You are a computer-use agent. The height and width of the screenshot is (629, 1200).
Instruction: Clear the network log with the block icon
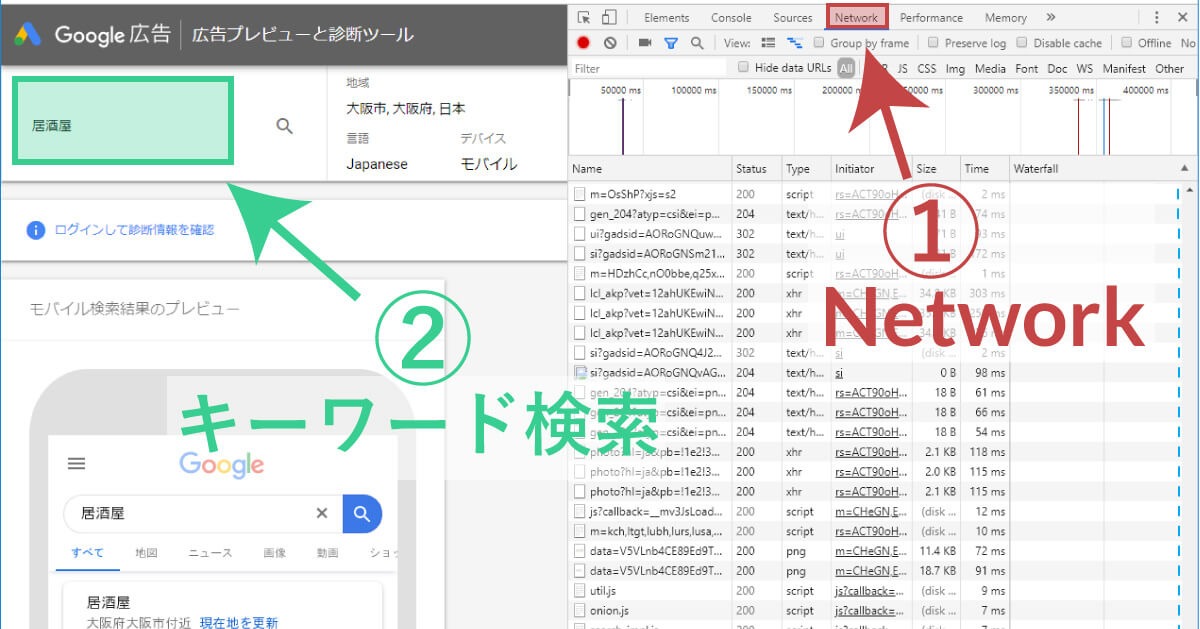[609, 43]
